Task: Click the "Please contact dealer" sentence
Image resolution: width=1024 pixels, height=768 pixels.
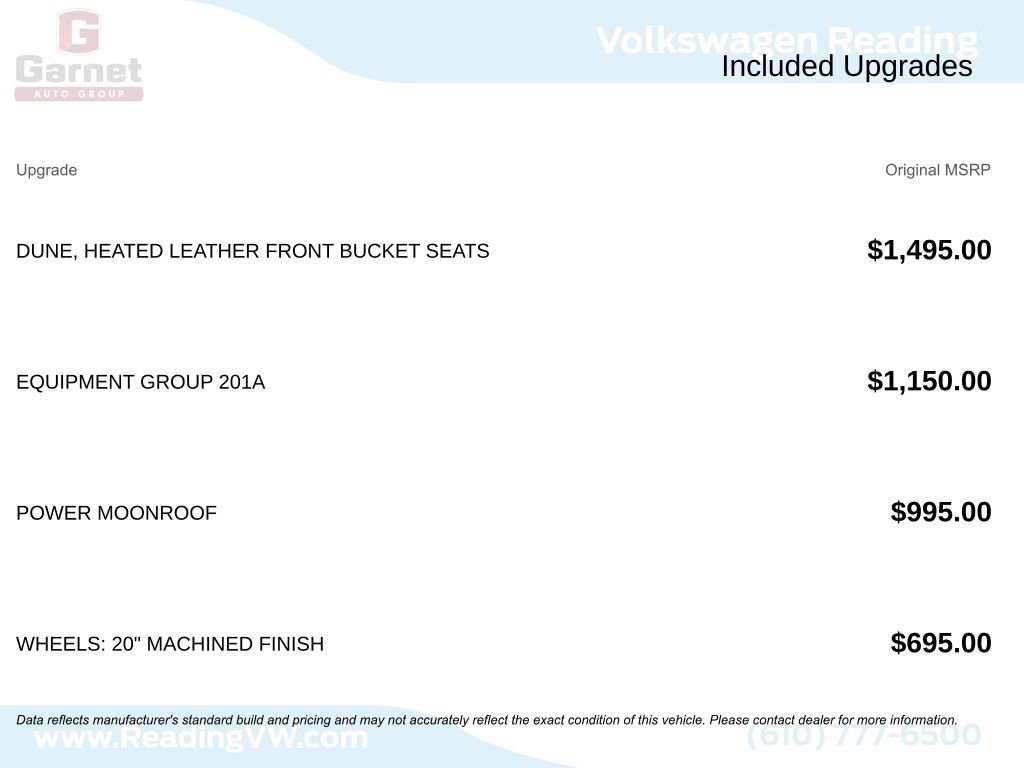Action: (833, 720)
